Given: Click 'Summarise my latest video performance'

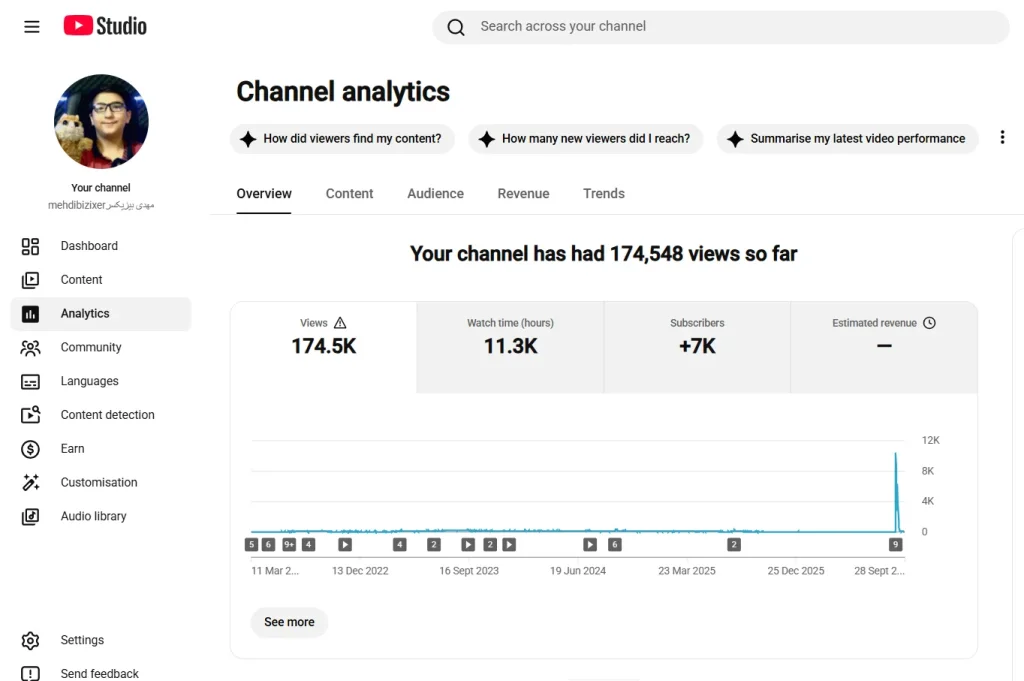Looking at the screenshot, I should [848, 139].
